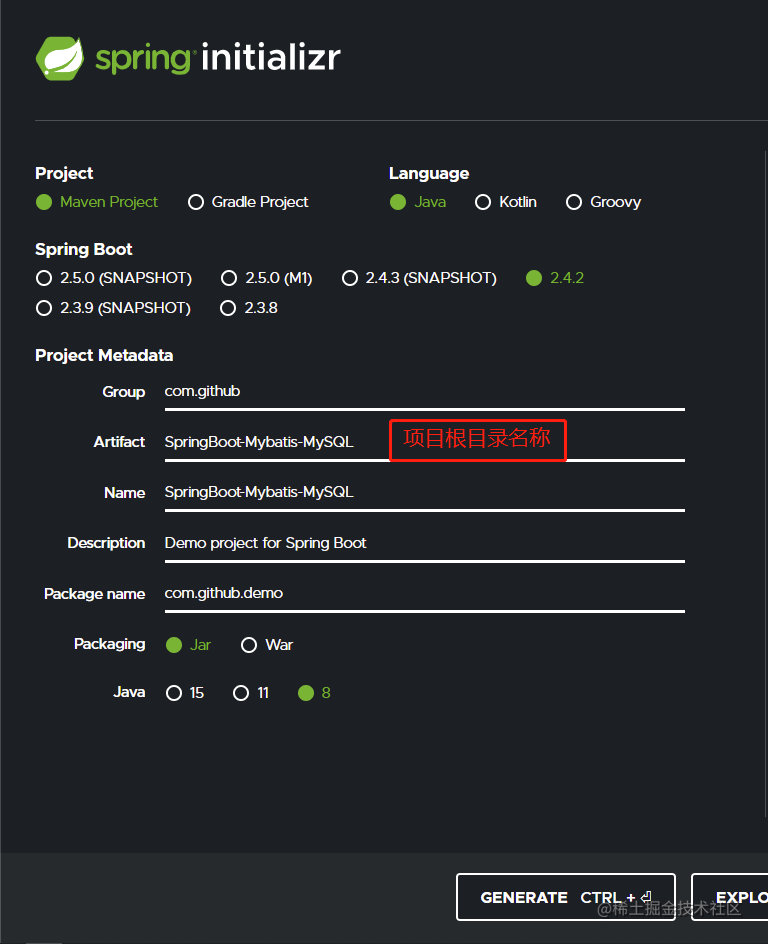Select Java version 11
The width and height of the screenshot is (768, 944).
tap(251, 694)
